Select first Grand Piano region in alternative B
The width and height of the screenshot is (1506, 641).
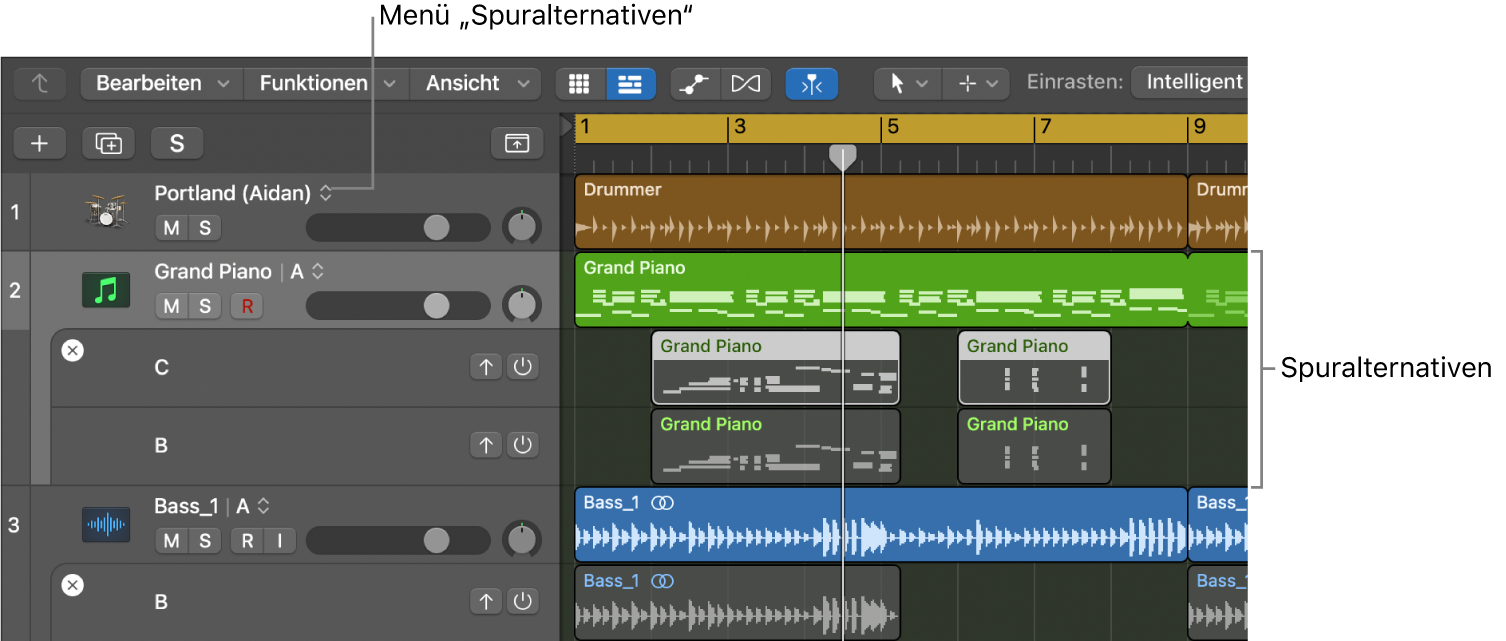point(776,446)
